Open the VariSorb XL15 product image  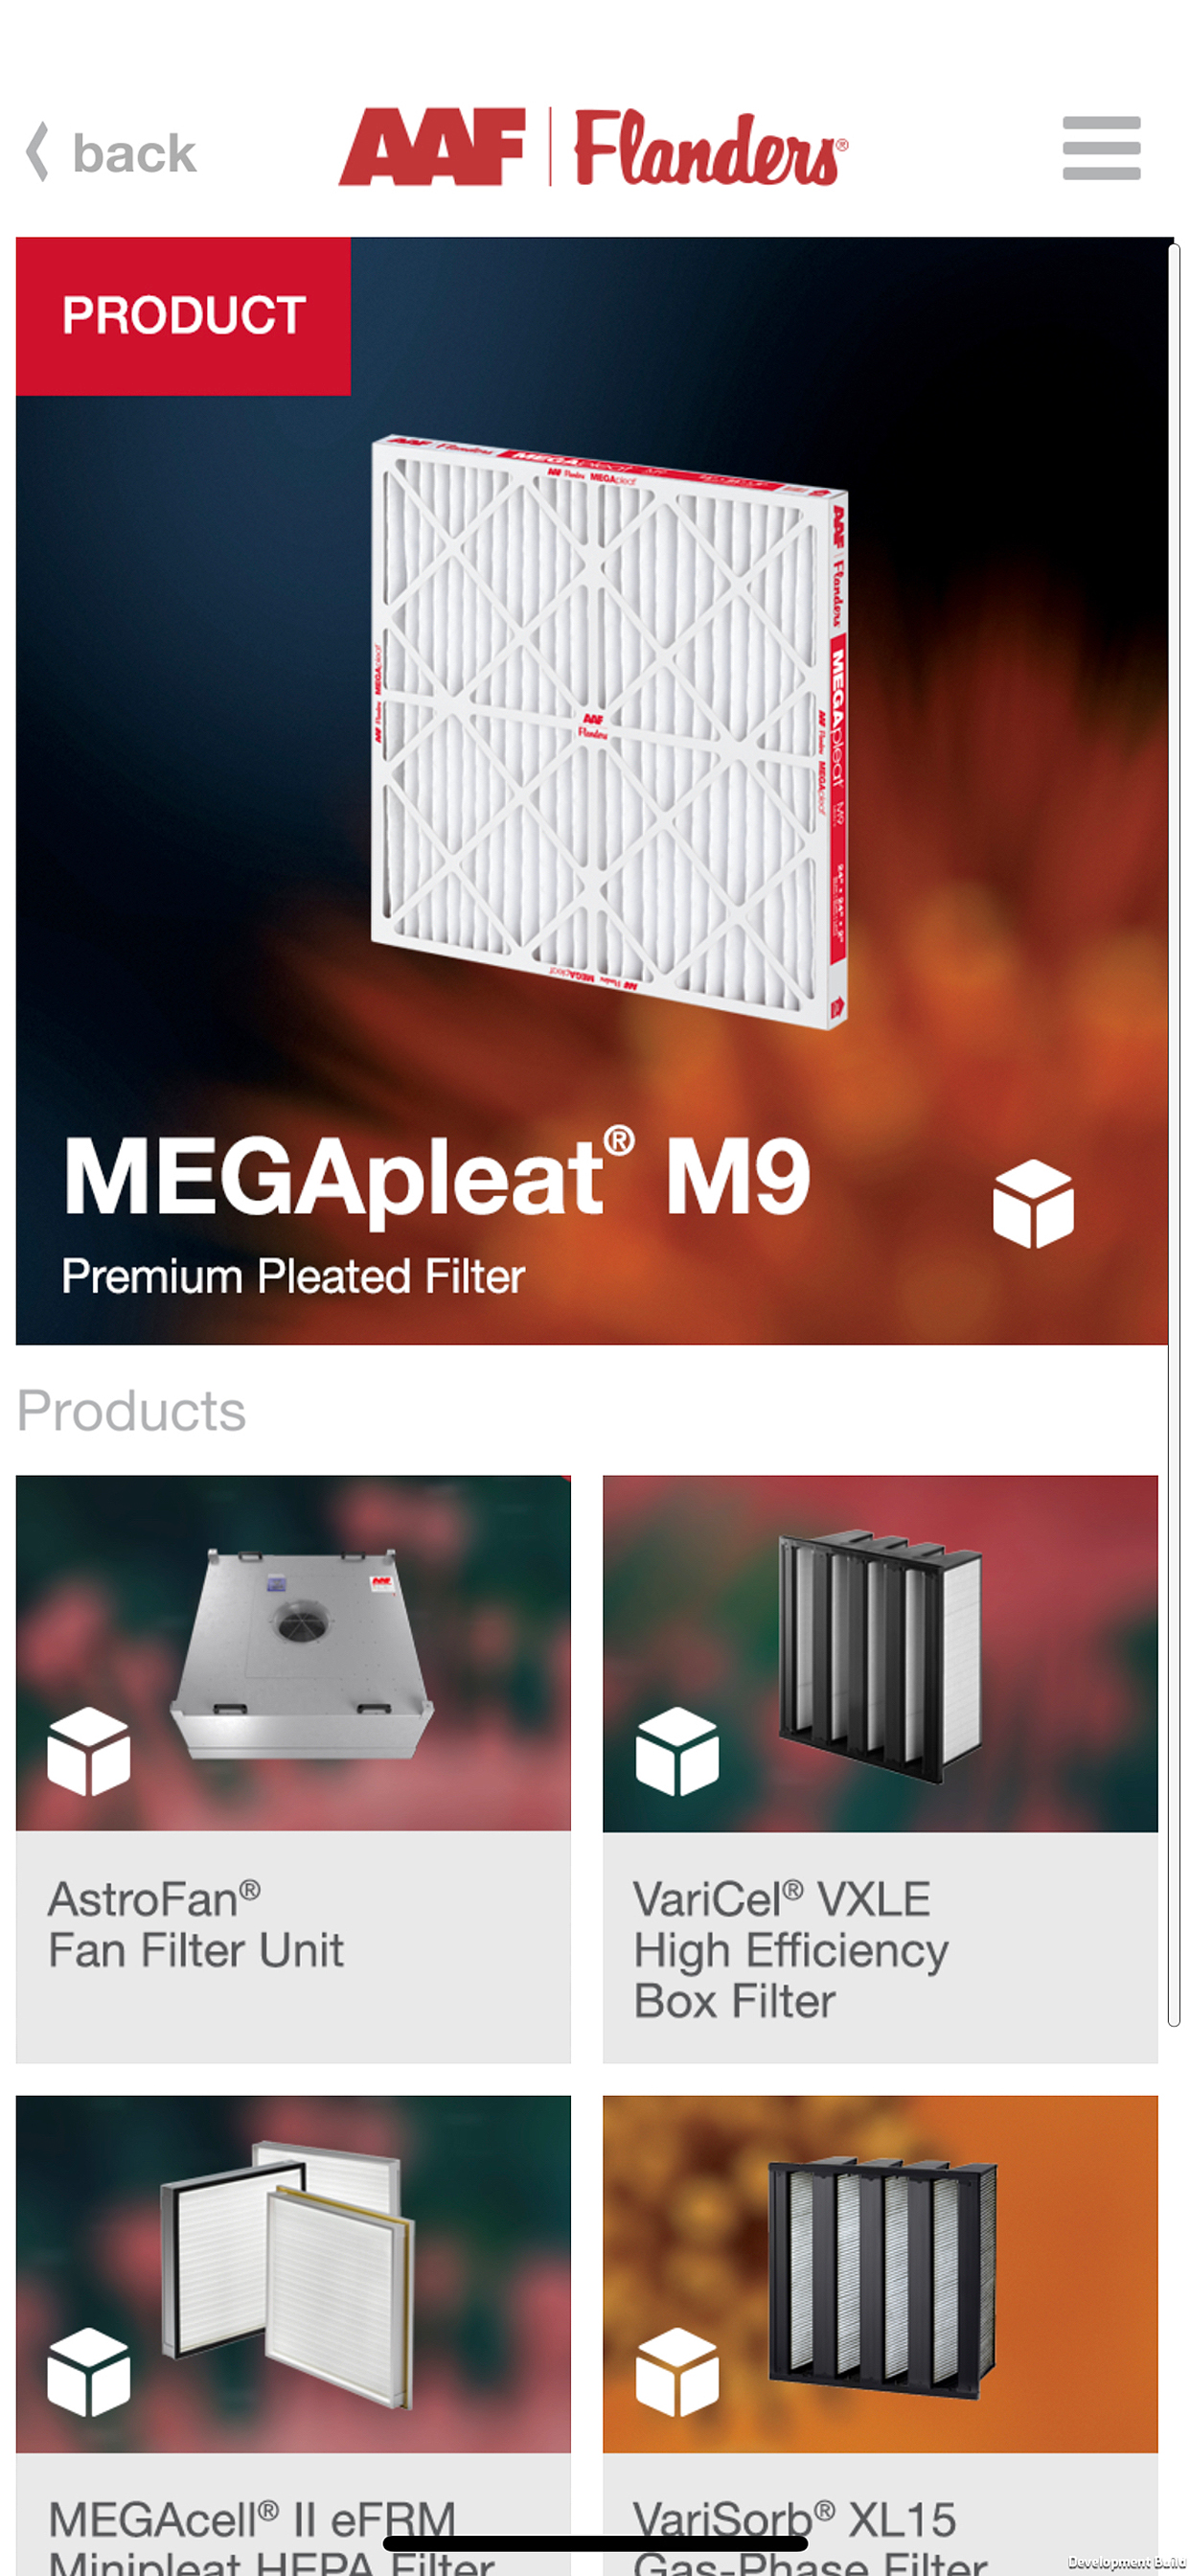pyautogui.click(x=880, y=2273)
